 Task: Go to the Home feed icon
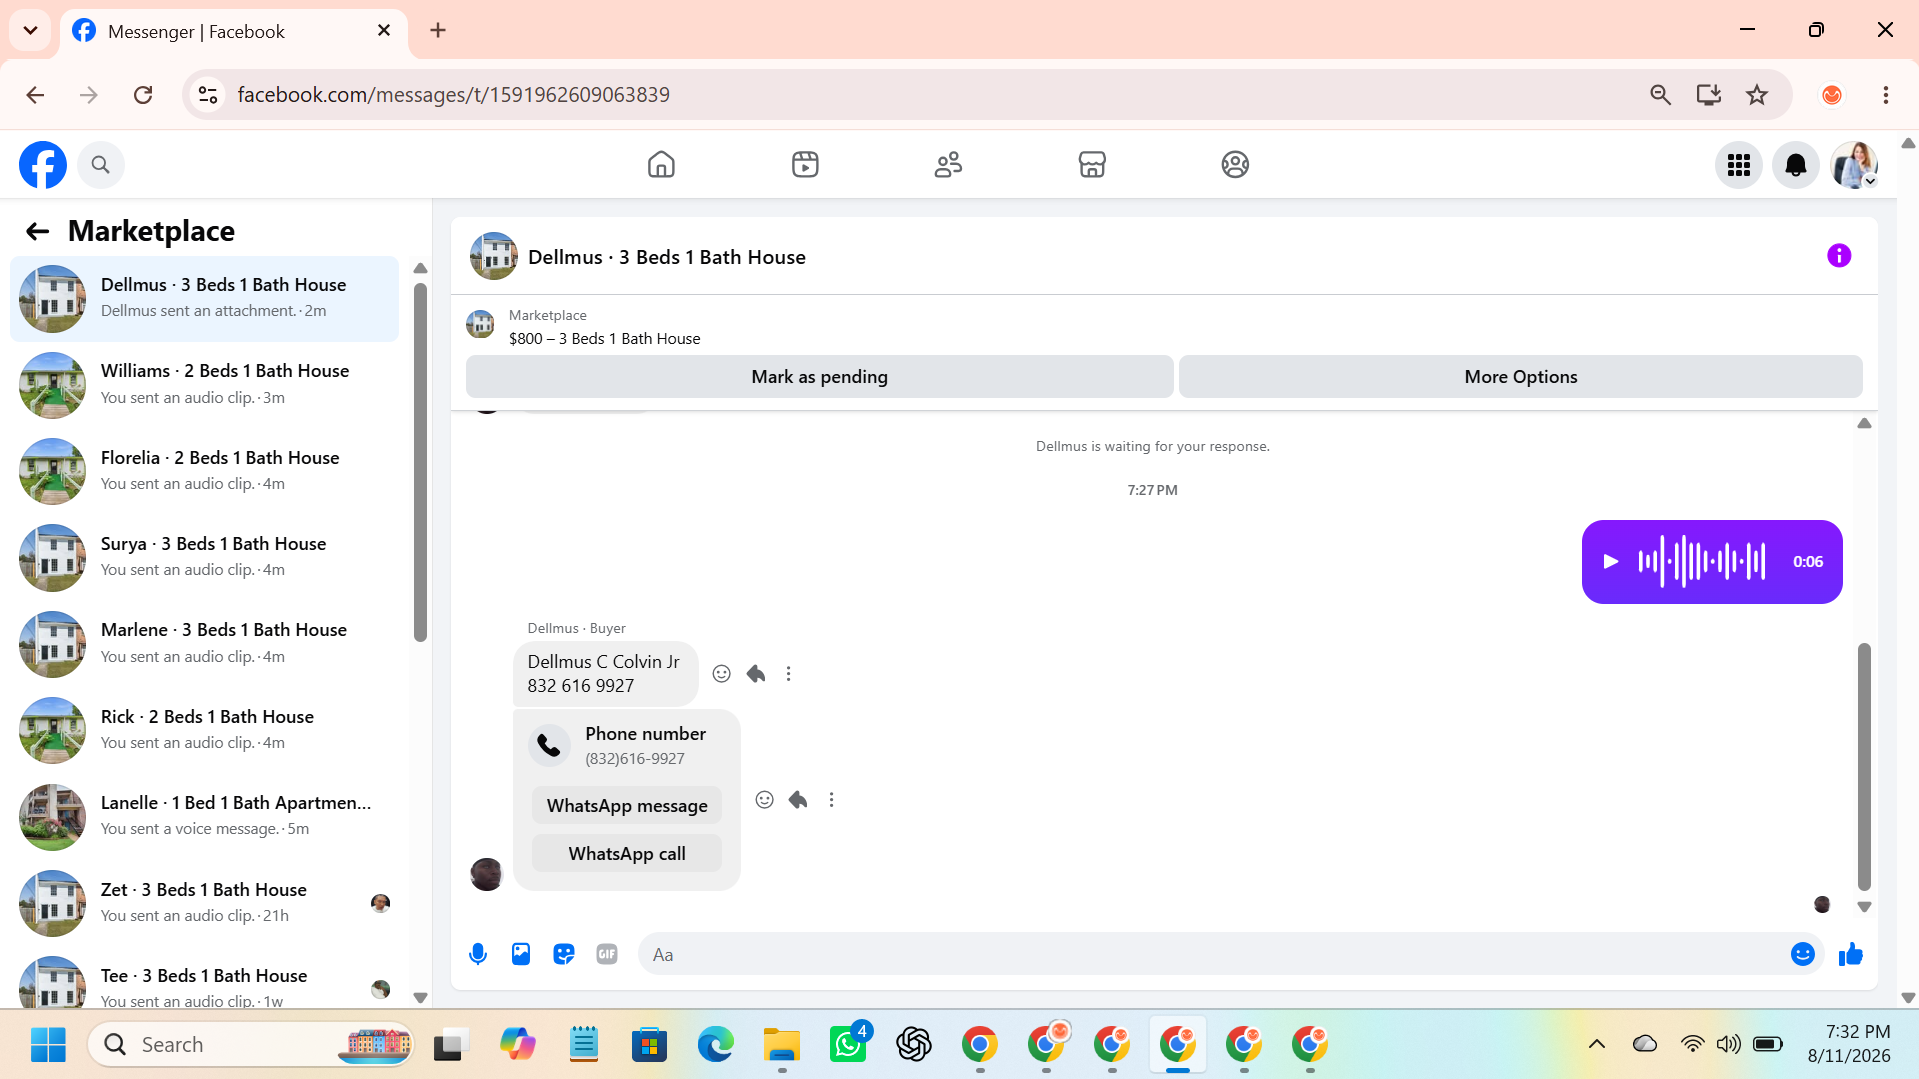pyautogui.click(x=661, y=164)
